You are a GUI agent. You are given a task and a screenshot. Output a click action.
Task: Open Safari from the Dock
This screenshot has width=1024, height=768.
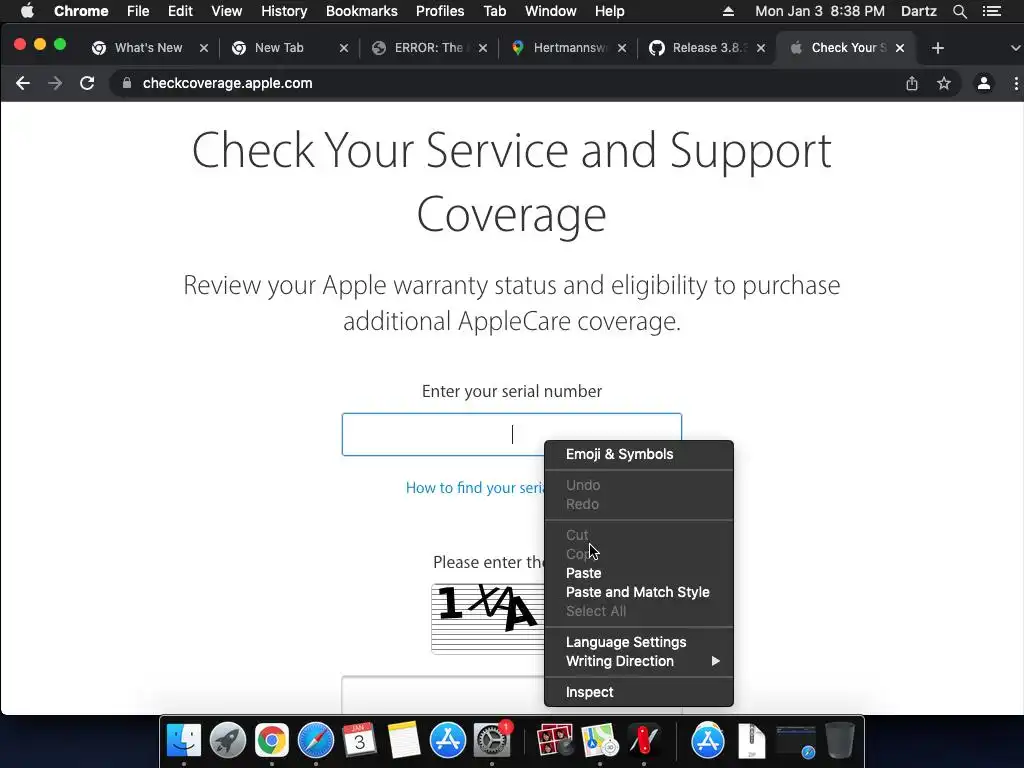point(316,741)
